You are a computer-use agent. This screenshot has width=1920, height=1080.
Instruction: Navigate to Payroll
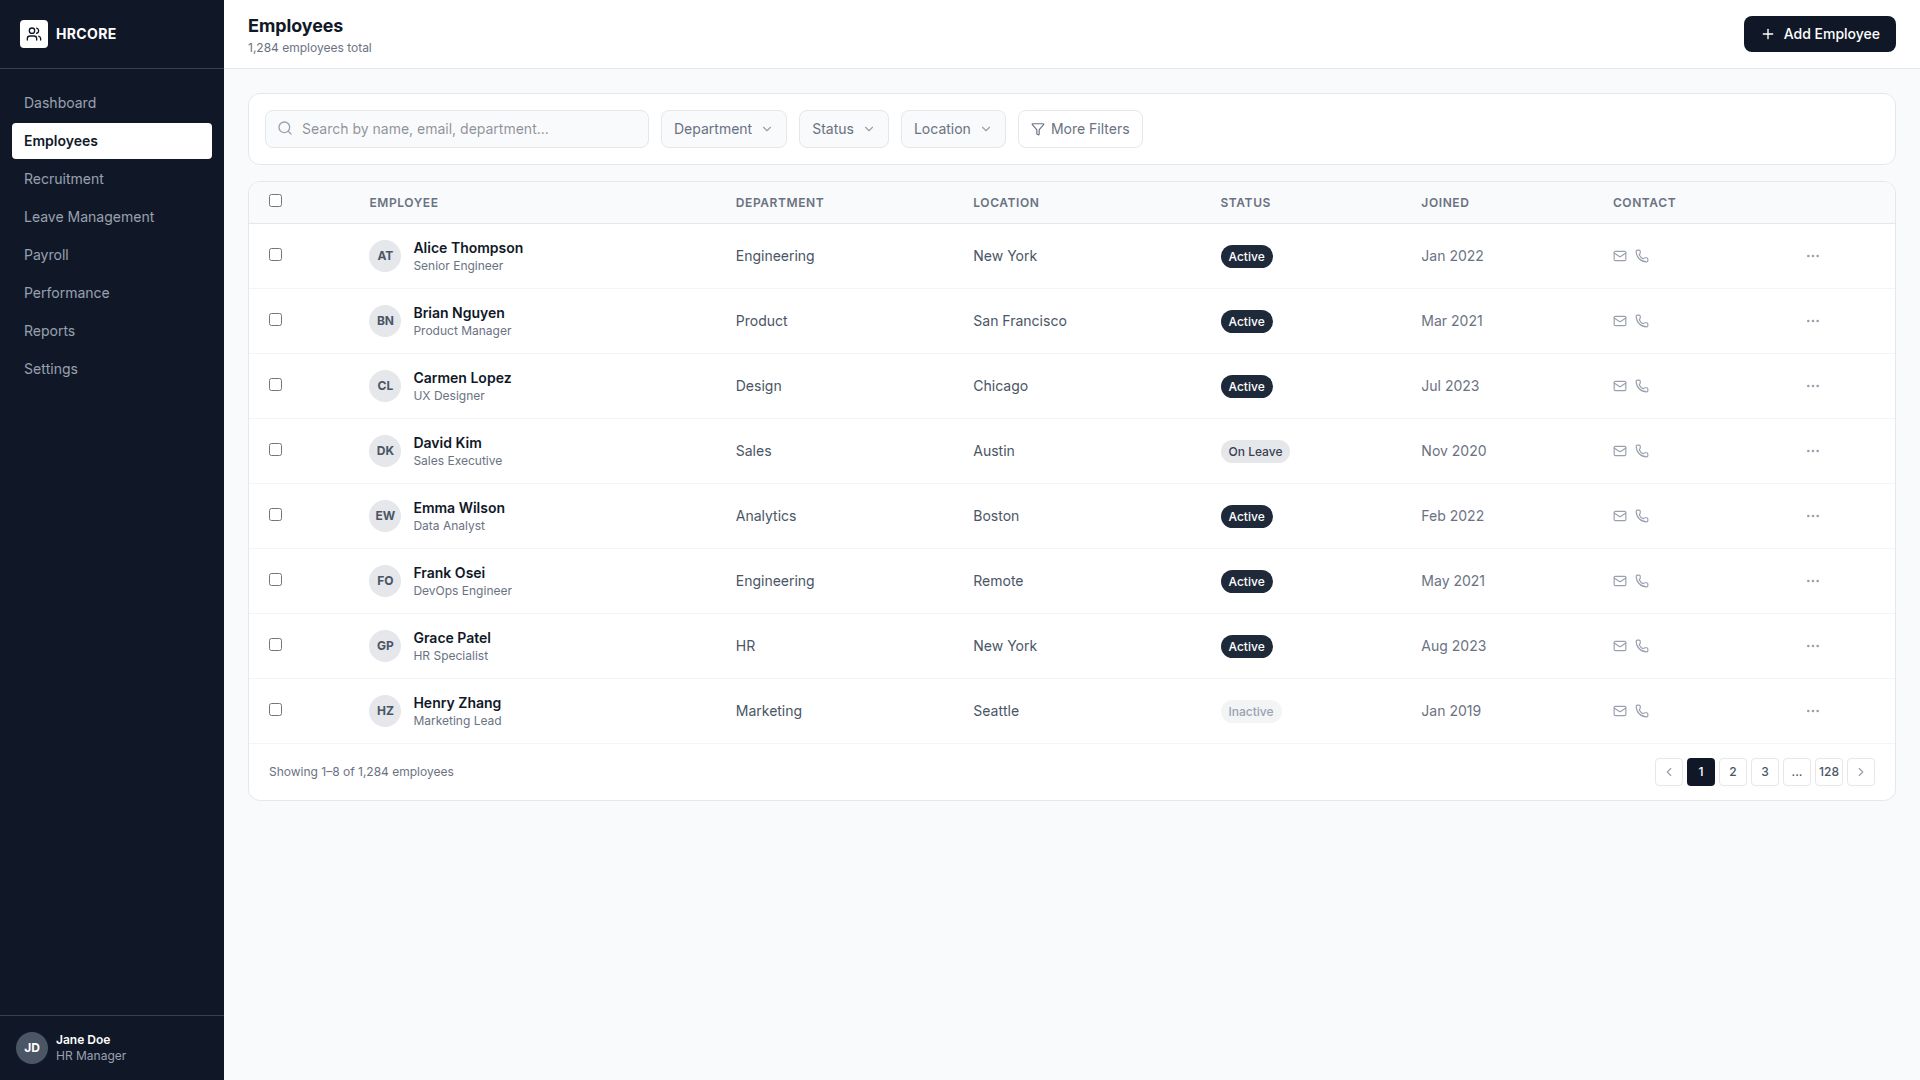click(x=112, y=255)
